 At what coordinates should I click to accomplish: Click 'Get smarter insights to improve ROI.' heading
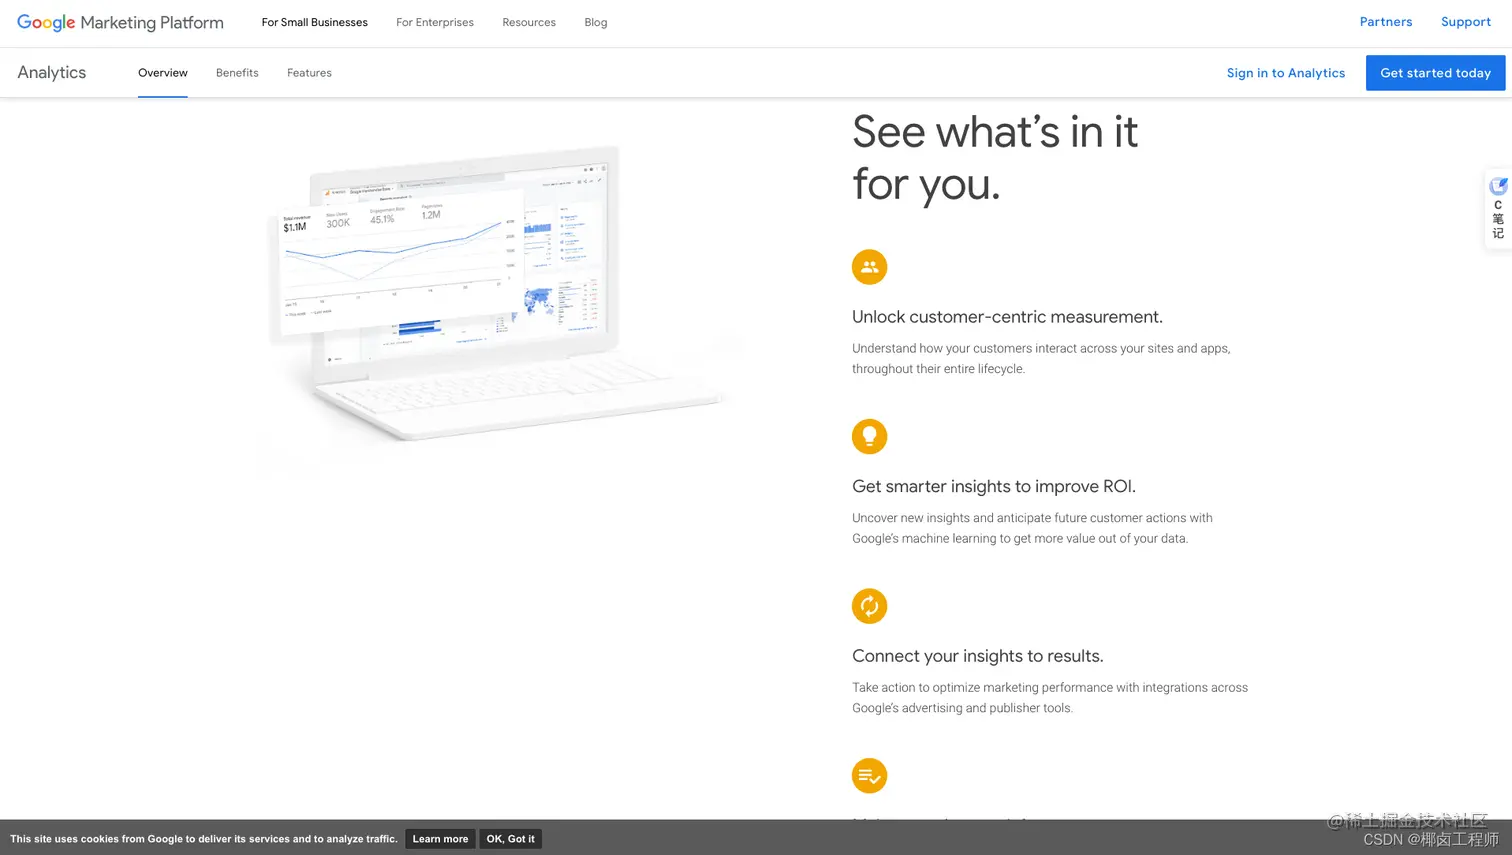tap(994, 487)
